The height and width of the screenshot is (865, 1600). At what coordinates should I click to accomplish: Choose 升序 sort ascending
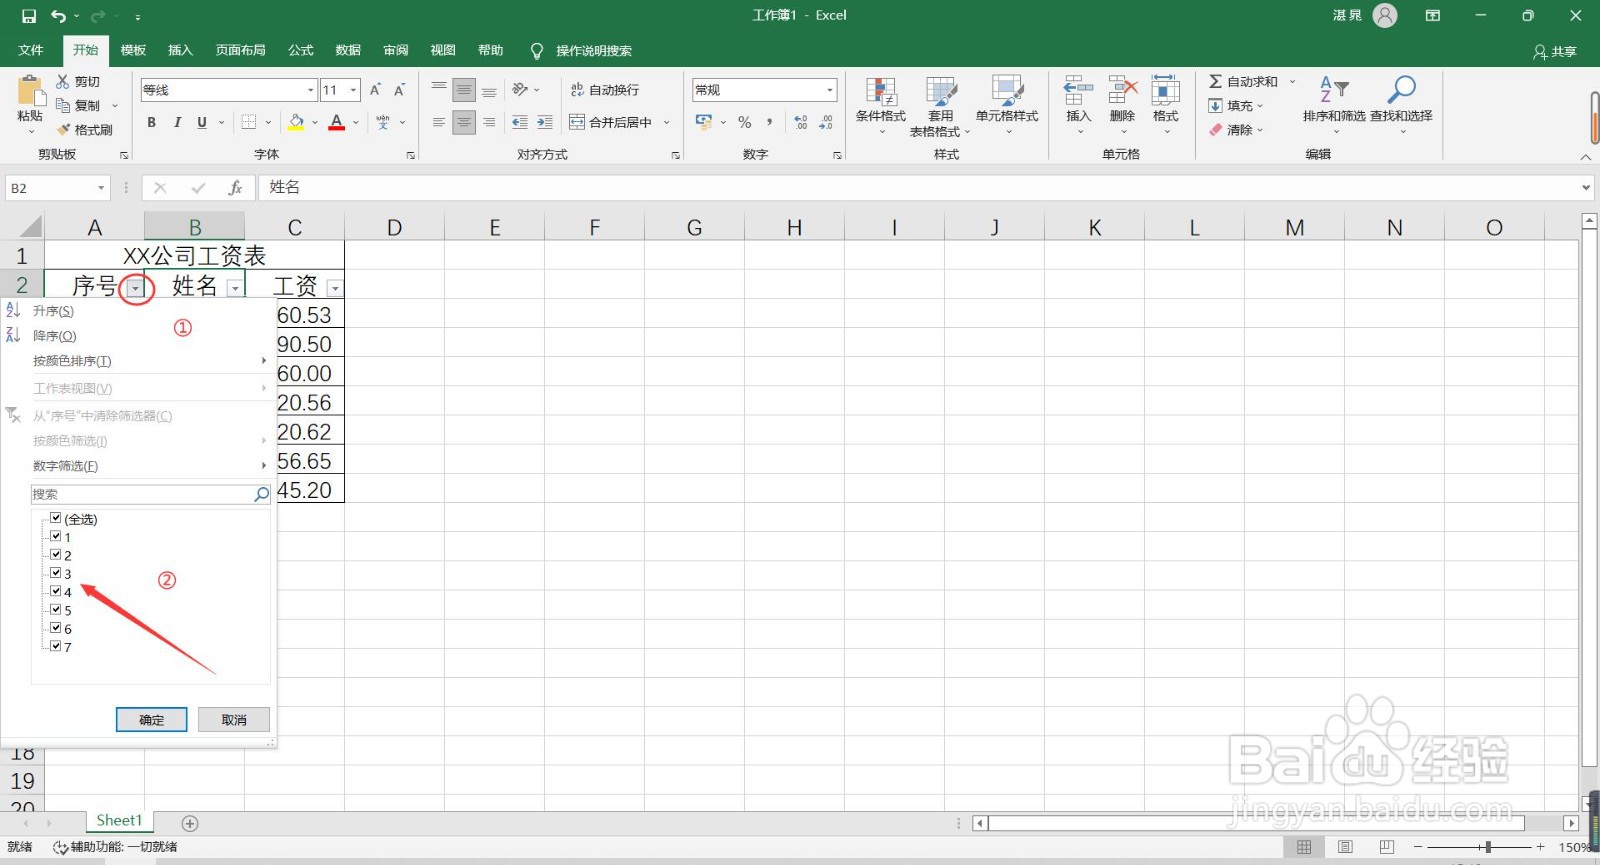tap(138, 311)
